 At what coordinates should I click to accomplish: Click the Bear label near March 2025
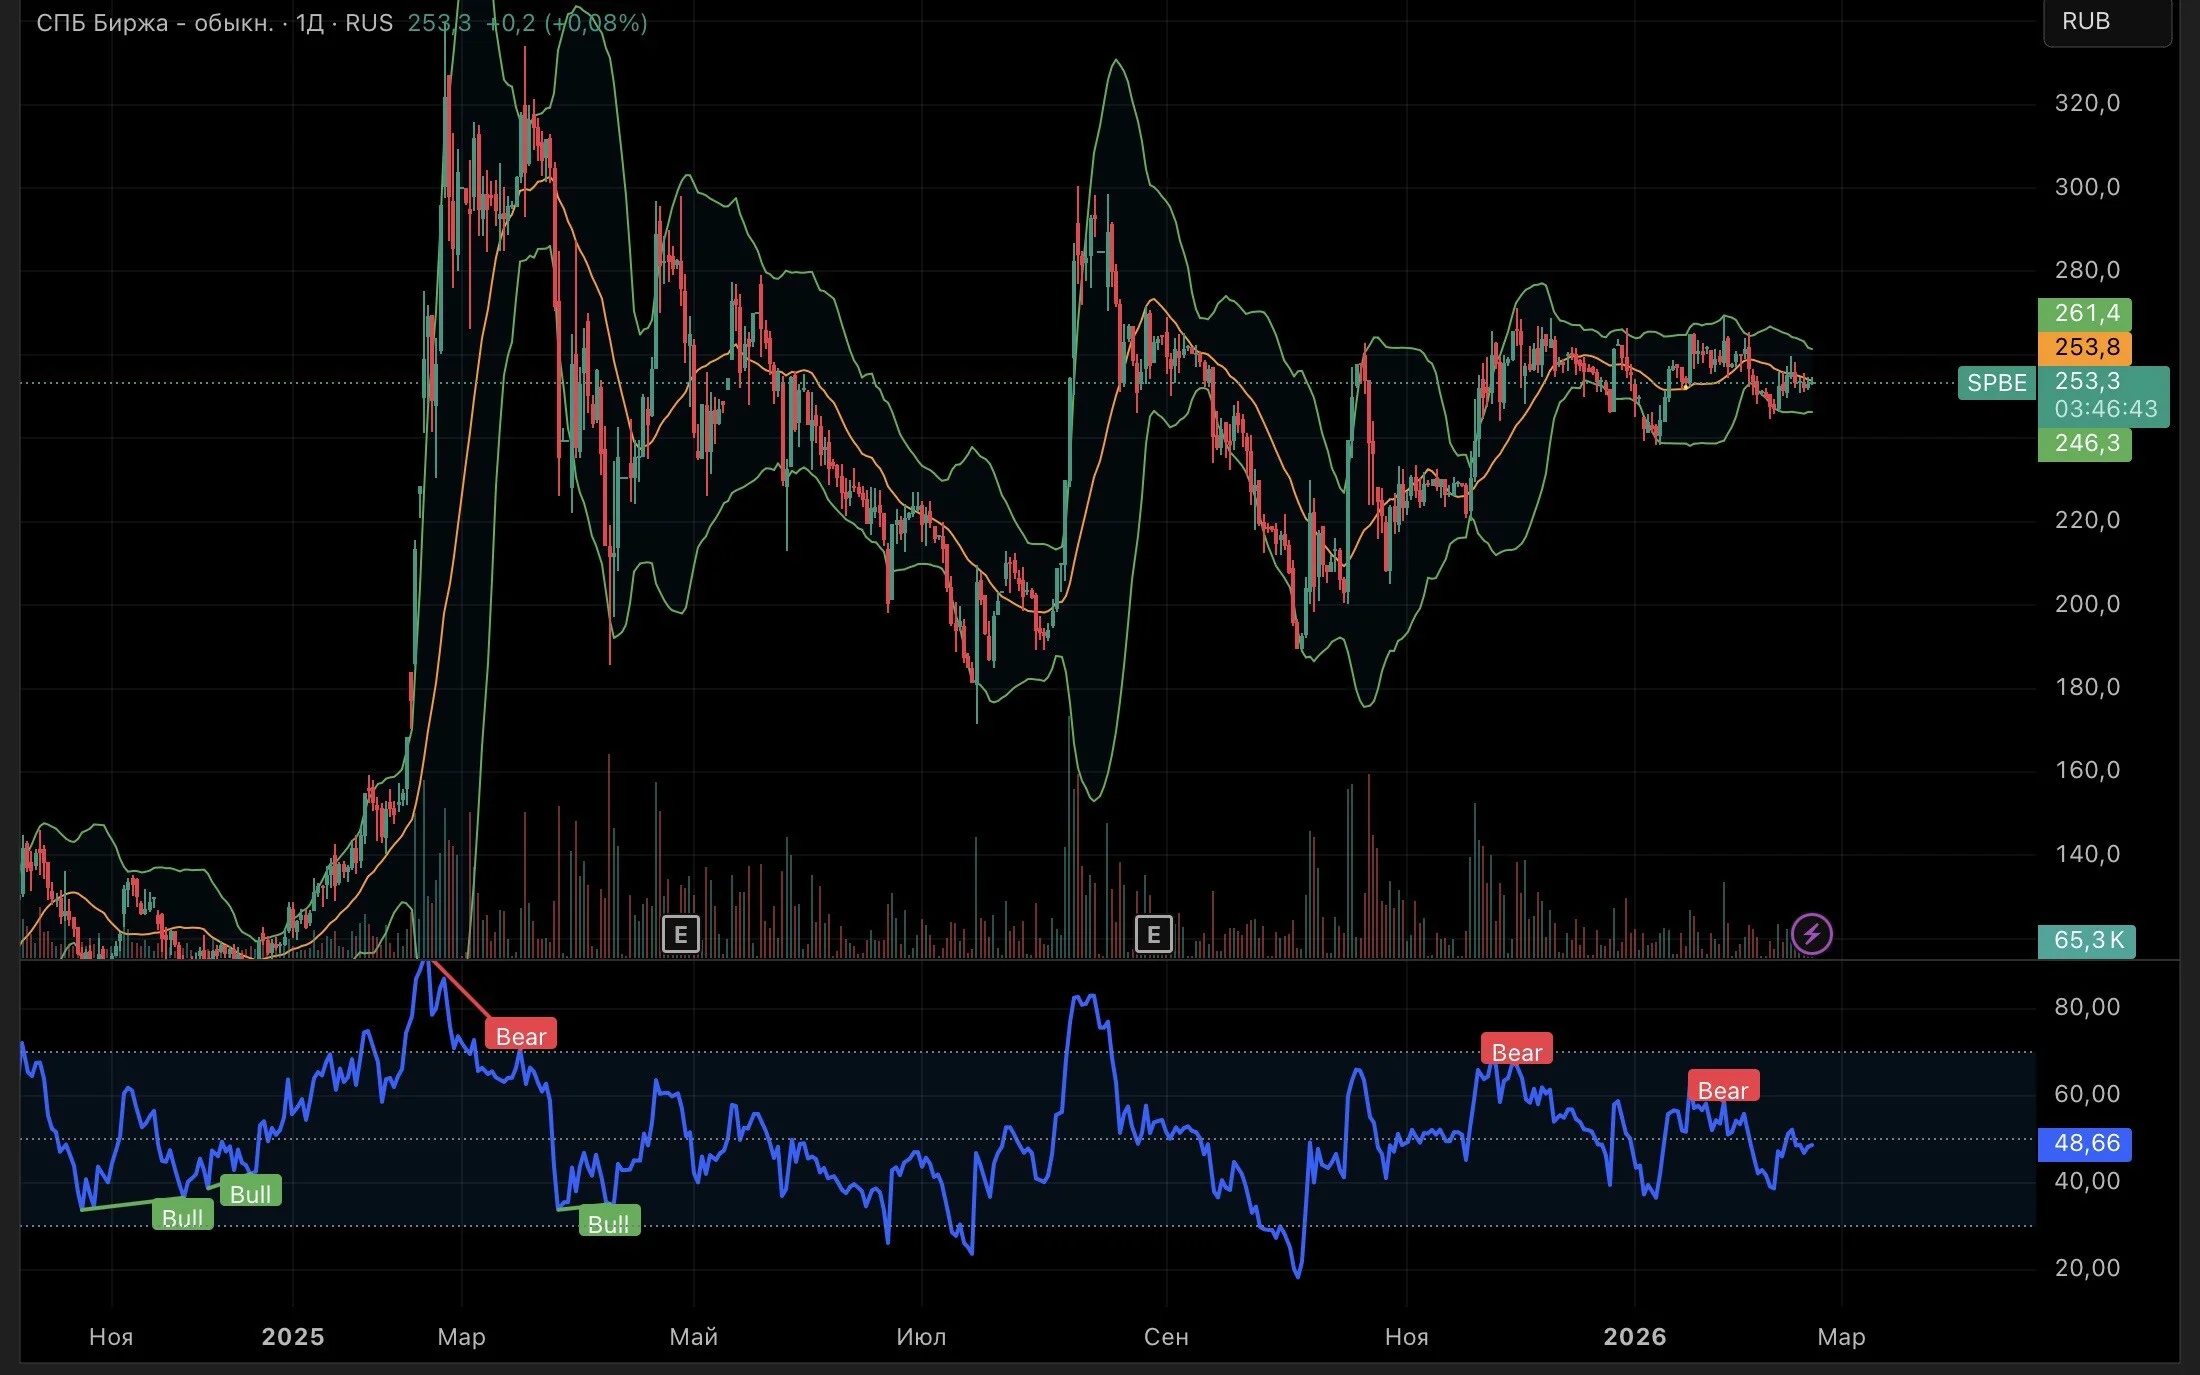click(x=521, y=1036)
